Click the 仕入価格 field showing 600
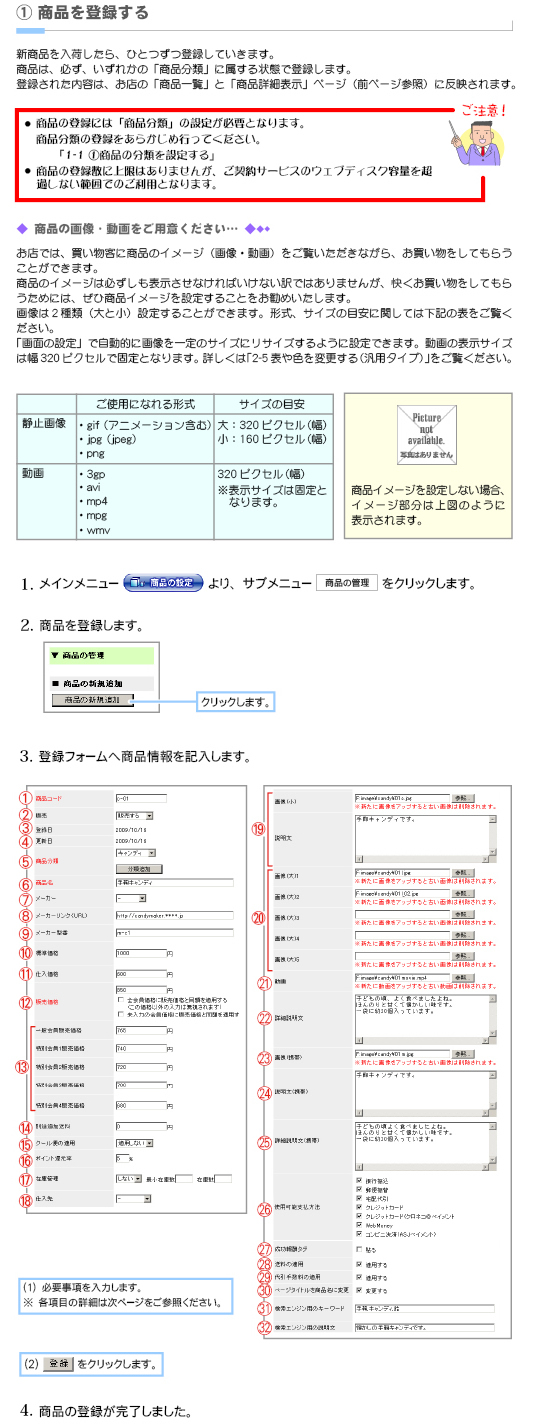Screen dimensions: 536x1425 (141, 972)
